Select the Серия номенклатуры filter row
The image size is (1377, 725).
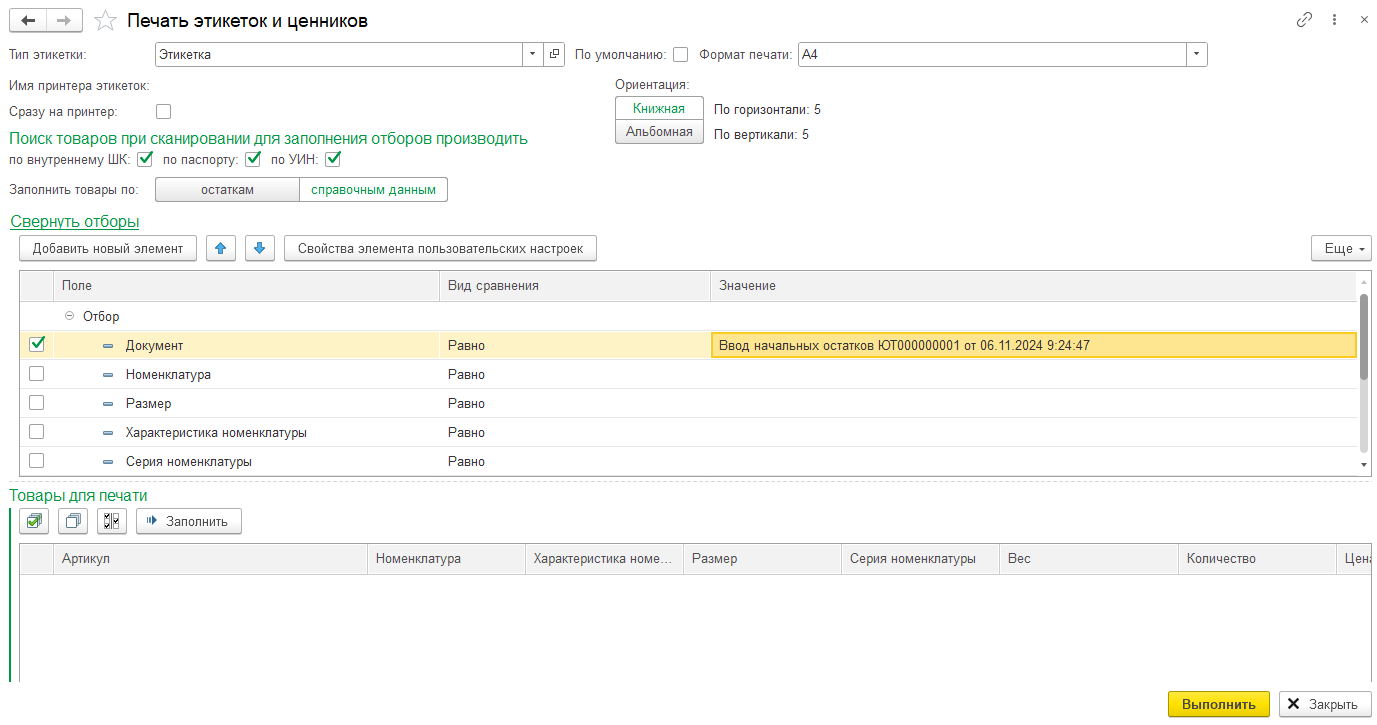pyautogui.click(x=688, y=461)
